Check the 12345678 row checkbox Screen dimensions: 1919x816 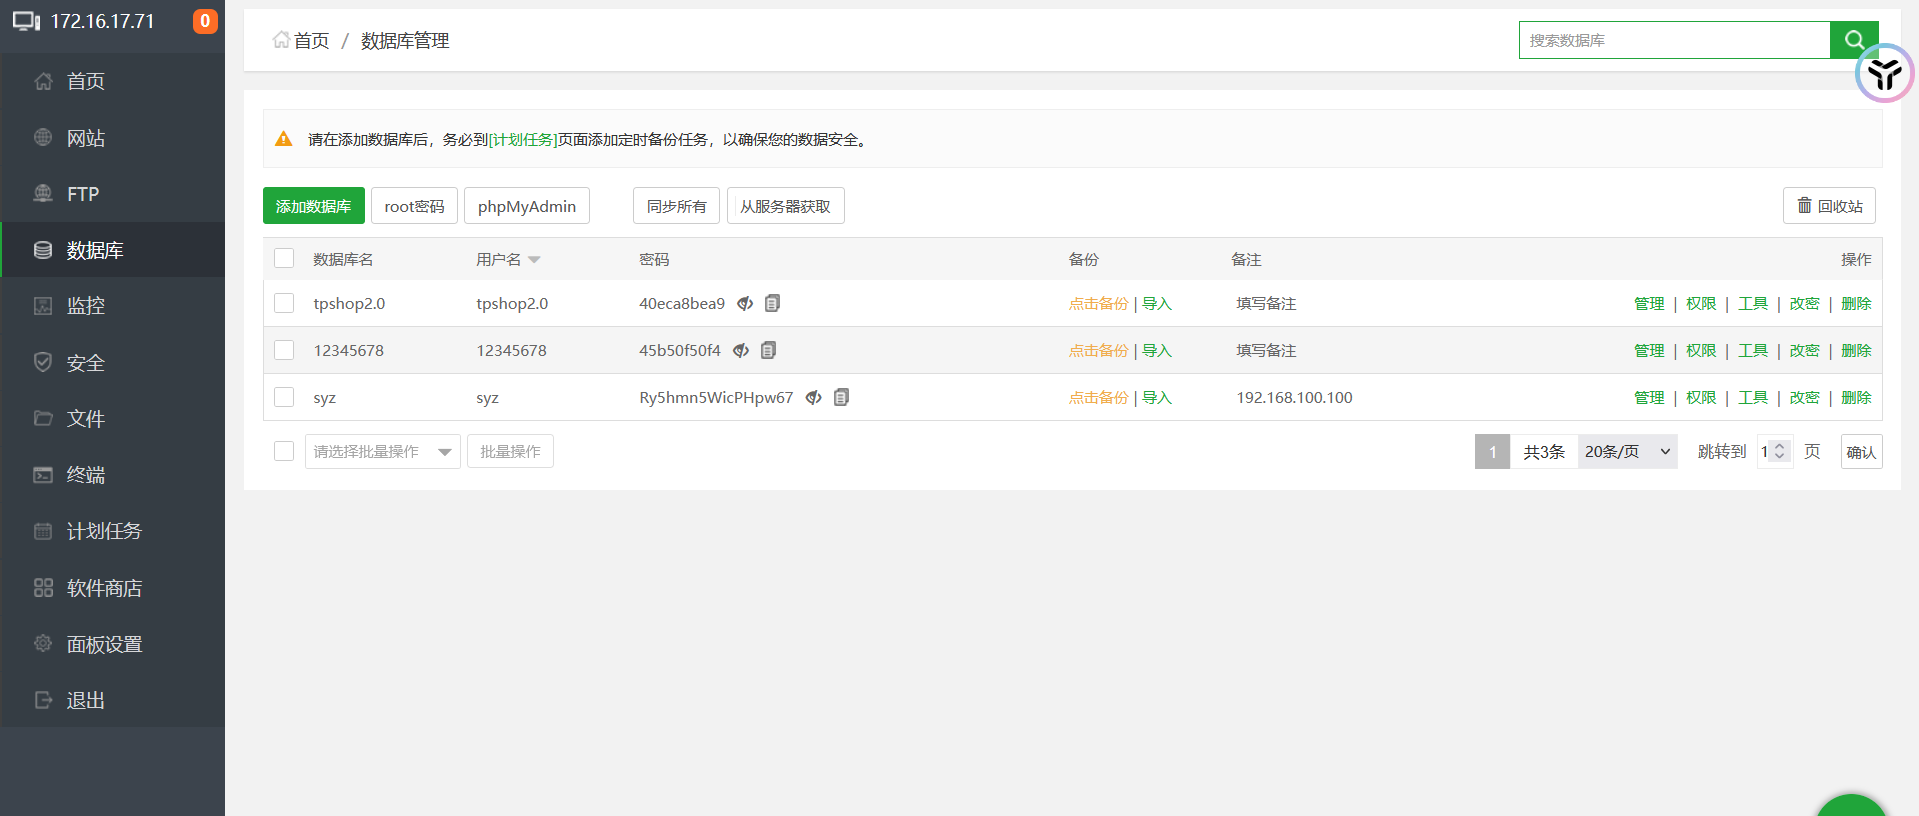pyautogui.click(x=284, y=350)
